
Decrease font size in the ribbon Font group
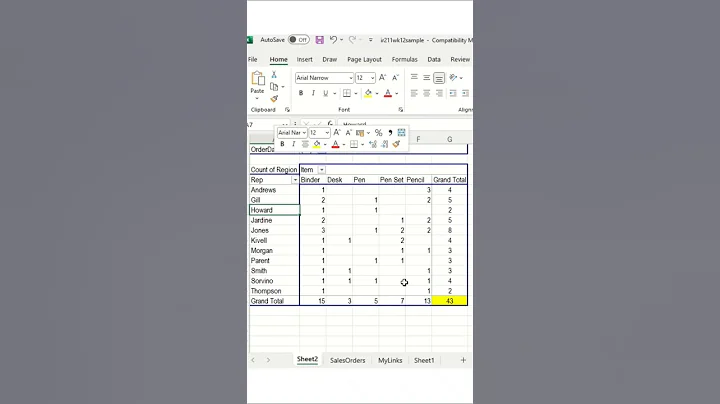pos(395,78)
